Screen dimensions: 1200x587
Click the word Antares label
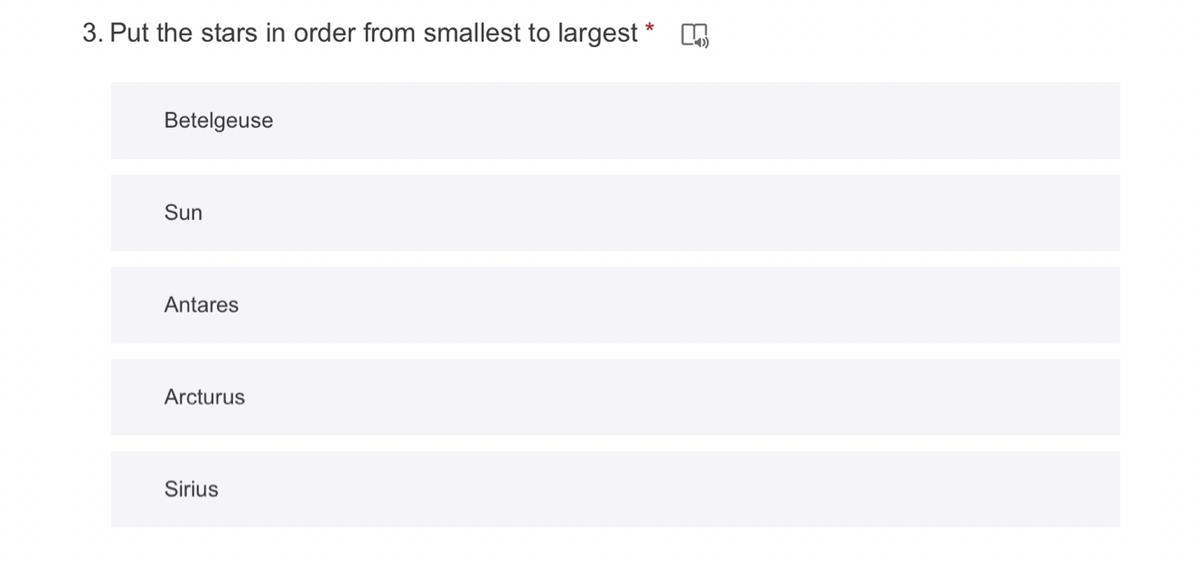pyautogui.click(x=201, y=304)
